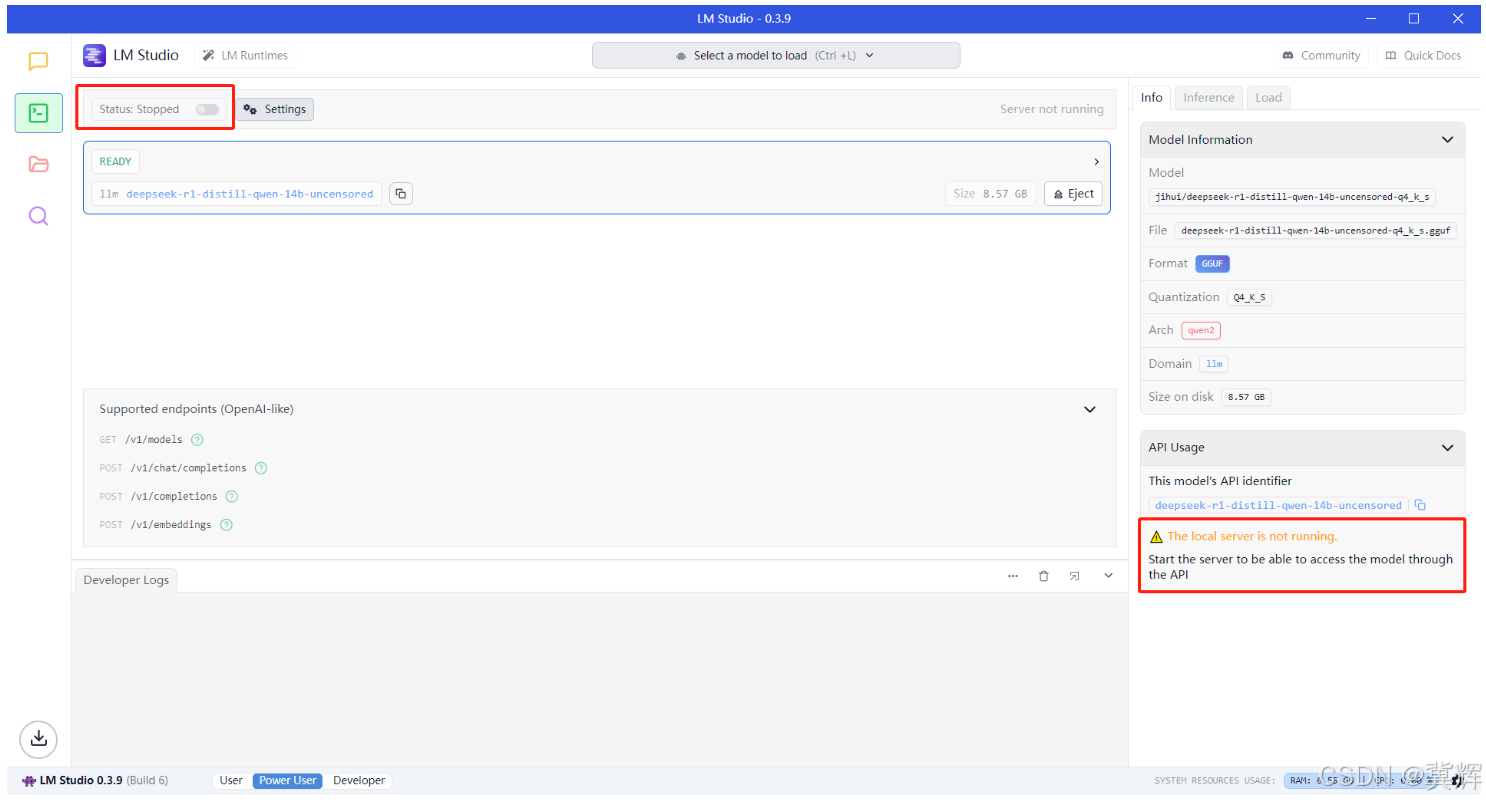Viewport: 1486px width, 802px height.
Task: Collapse the Developer Logs panel chevron
Action: click(x=1108, y=576)
